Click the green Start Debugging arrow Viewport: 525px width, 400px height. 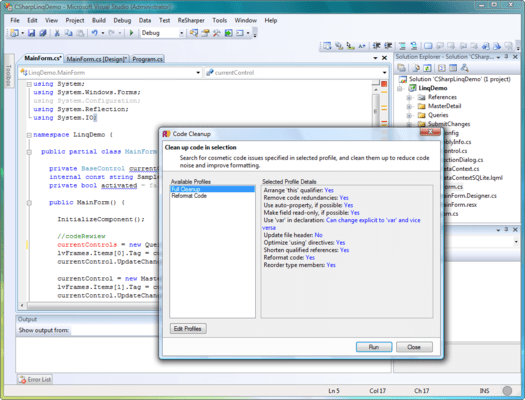132,33
